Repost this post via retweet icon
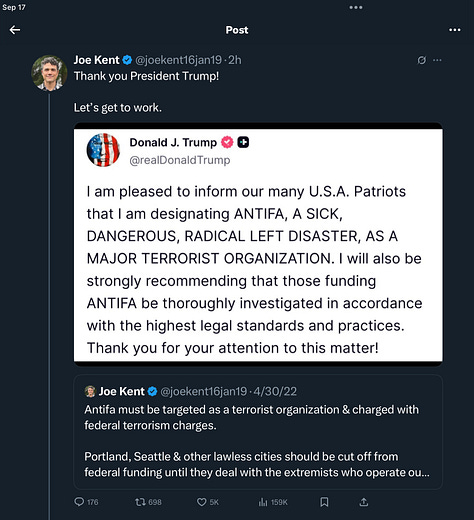 [140, 502]
